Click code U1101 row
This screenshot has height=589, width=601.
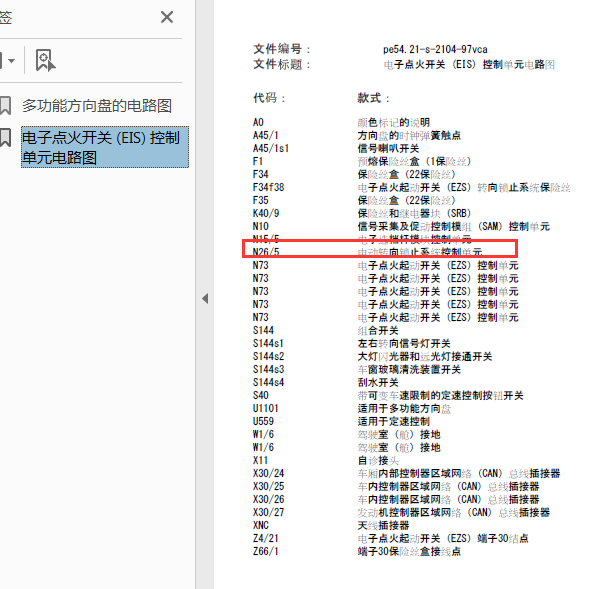click(352, 409)
